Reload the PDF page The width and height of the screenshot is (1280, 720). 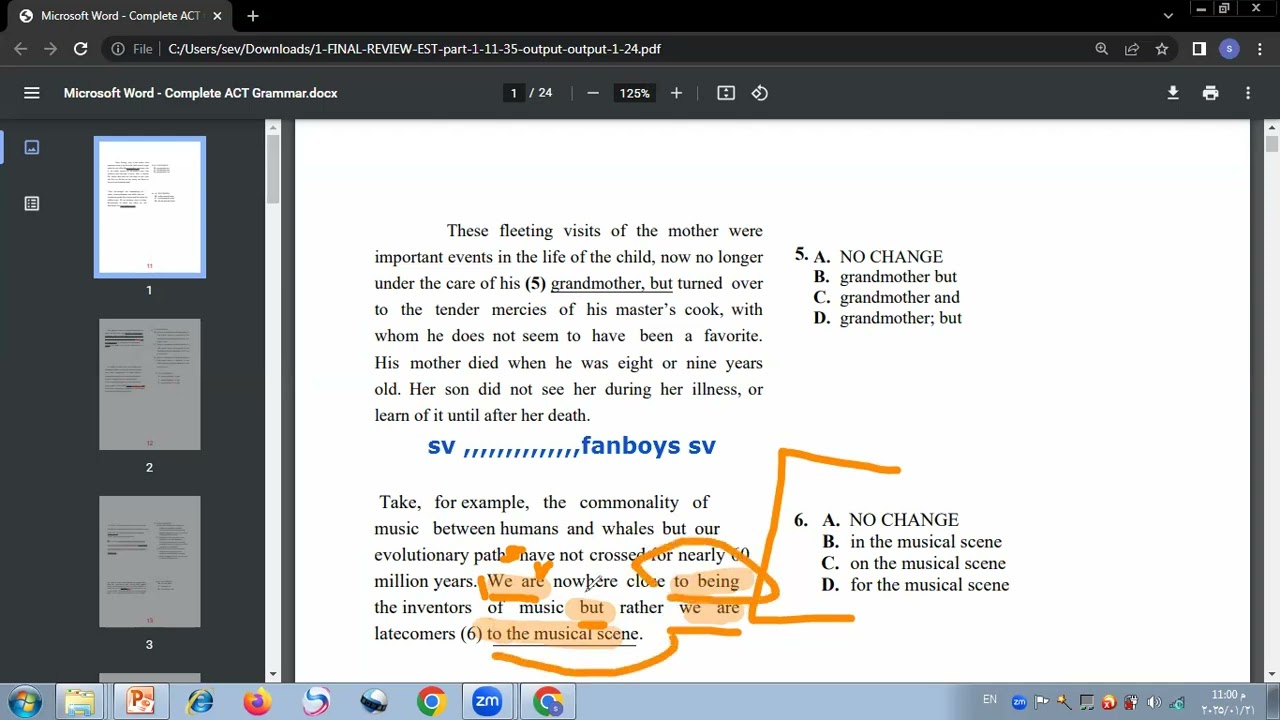coord(81,49)
